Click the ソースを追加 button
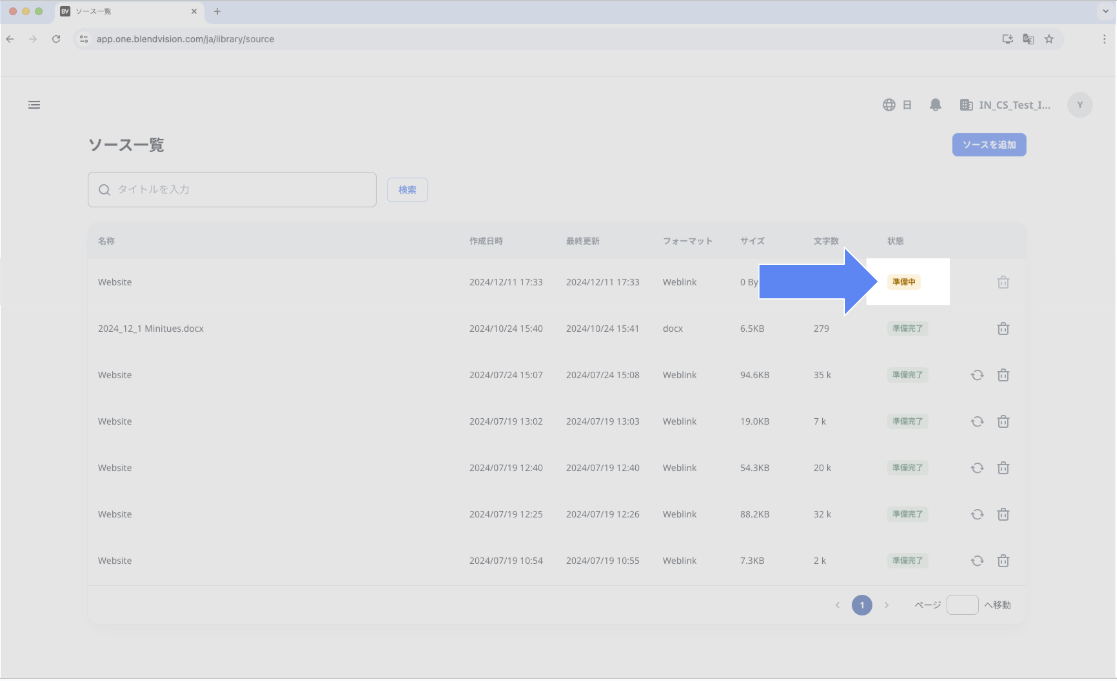1117x681 pixels. pos(989,145)
